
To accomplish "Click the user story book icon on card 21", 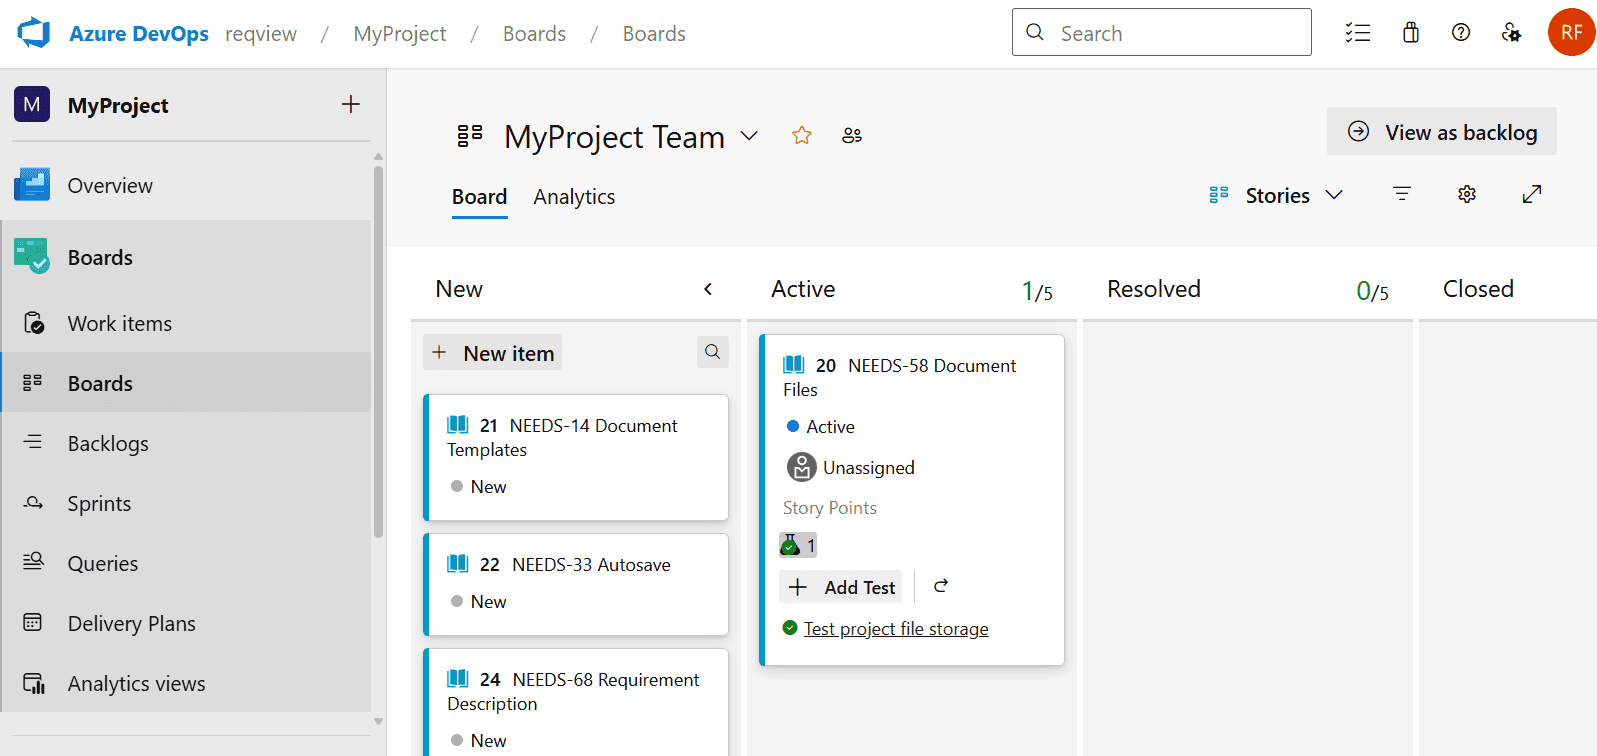I will click(x=458, y=424).
